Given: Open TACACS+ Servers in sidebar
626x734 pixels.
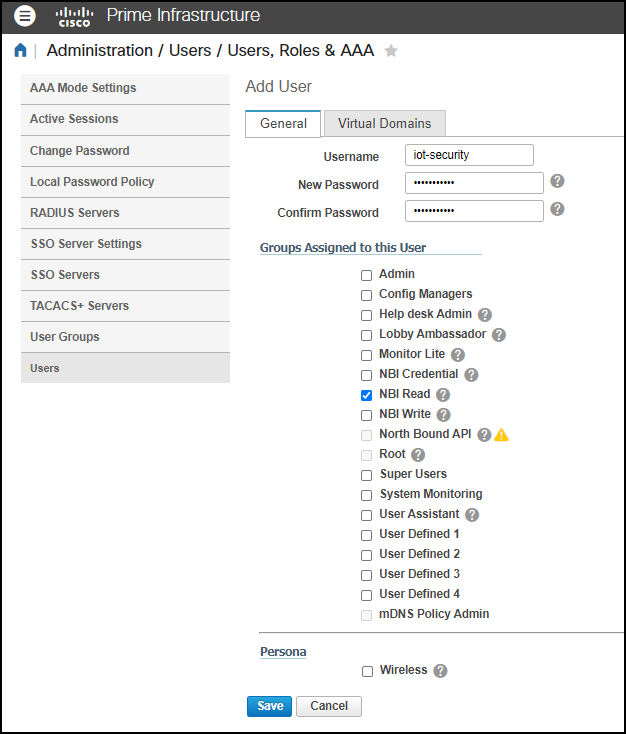Looking at the screenshot, I should pos(125,306).
